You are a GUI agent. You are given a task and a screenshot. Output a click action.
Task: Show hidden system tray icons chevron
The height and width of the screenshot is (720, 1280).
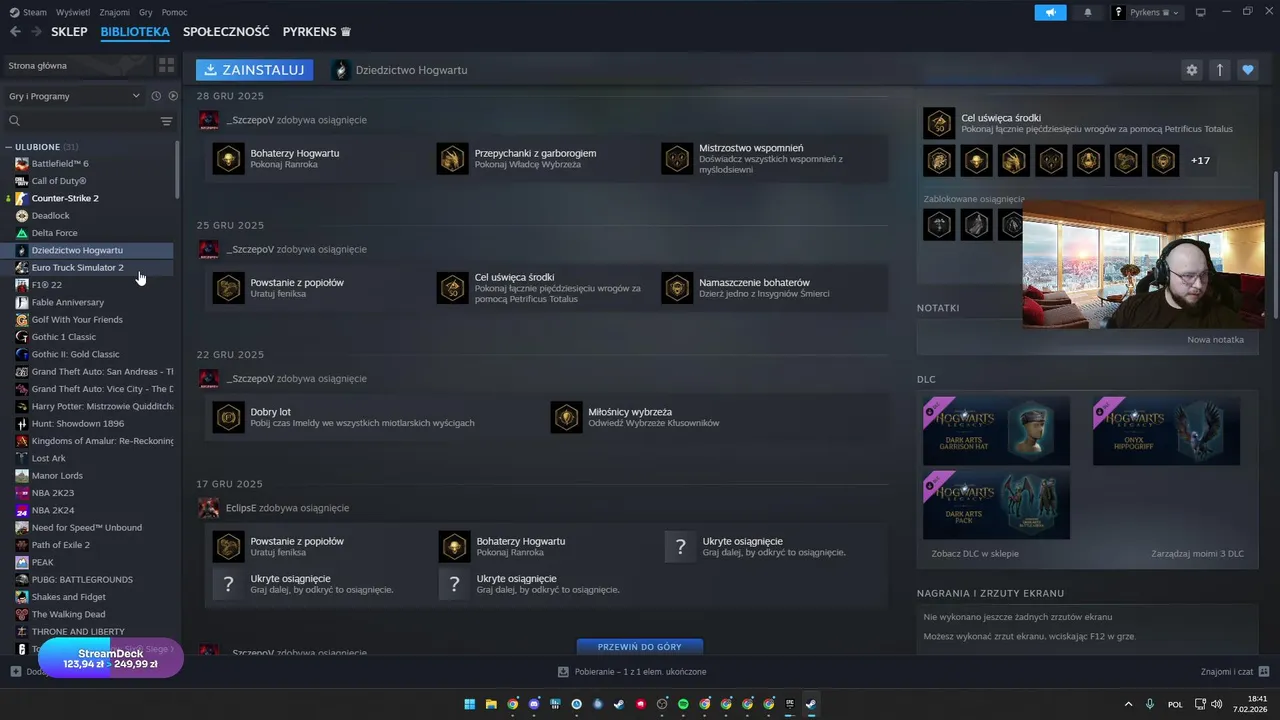click(x=1129, y=704)
